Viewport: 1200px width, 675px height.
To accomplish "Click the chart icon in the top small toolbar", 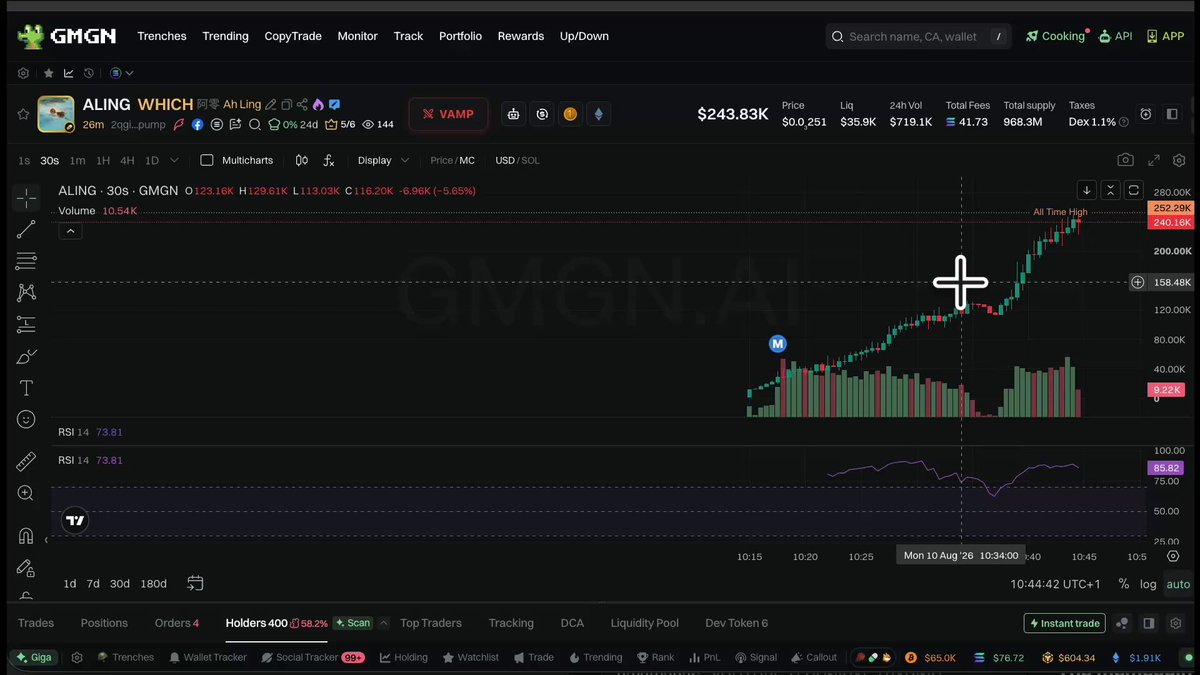I will point(68,73).
